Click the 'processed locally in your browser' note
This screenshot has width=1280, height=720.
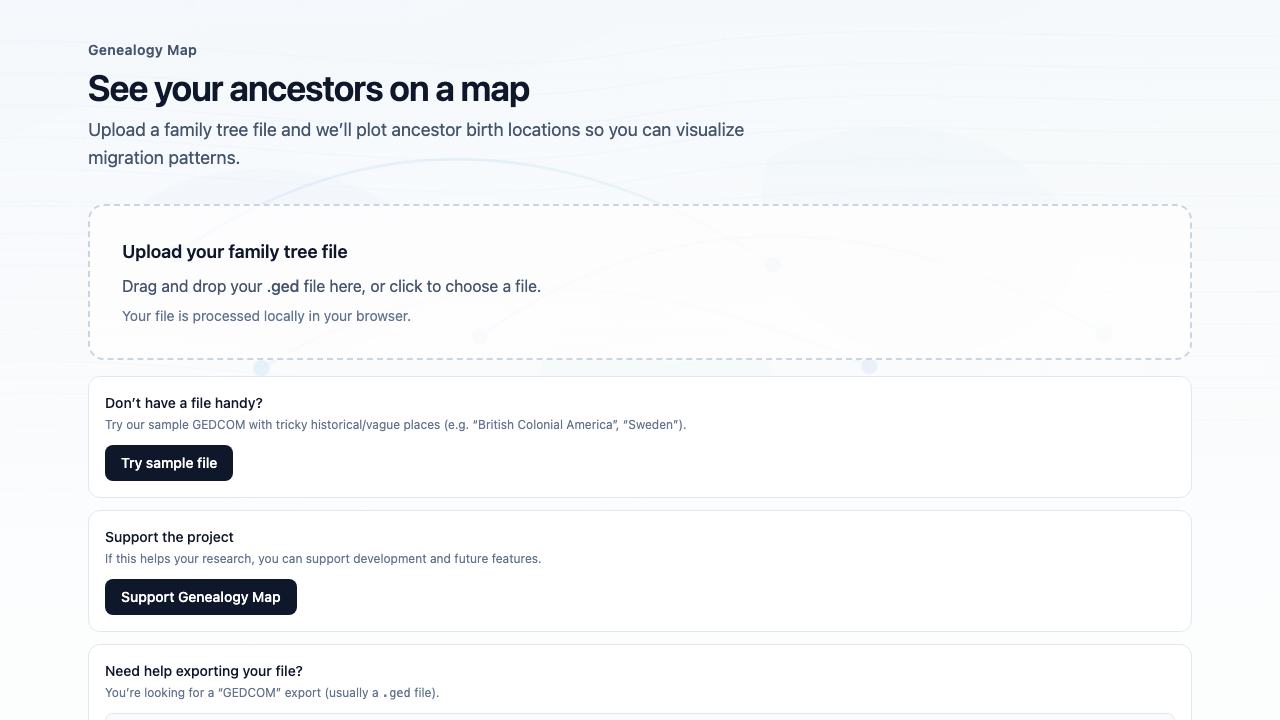[266, 316]
